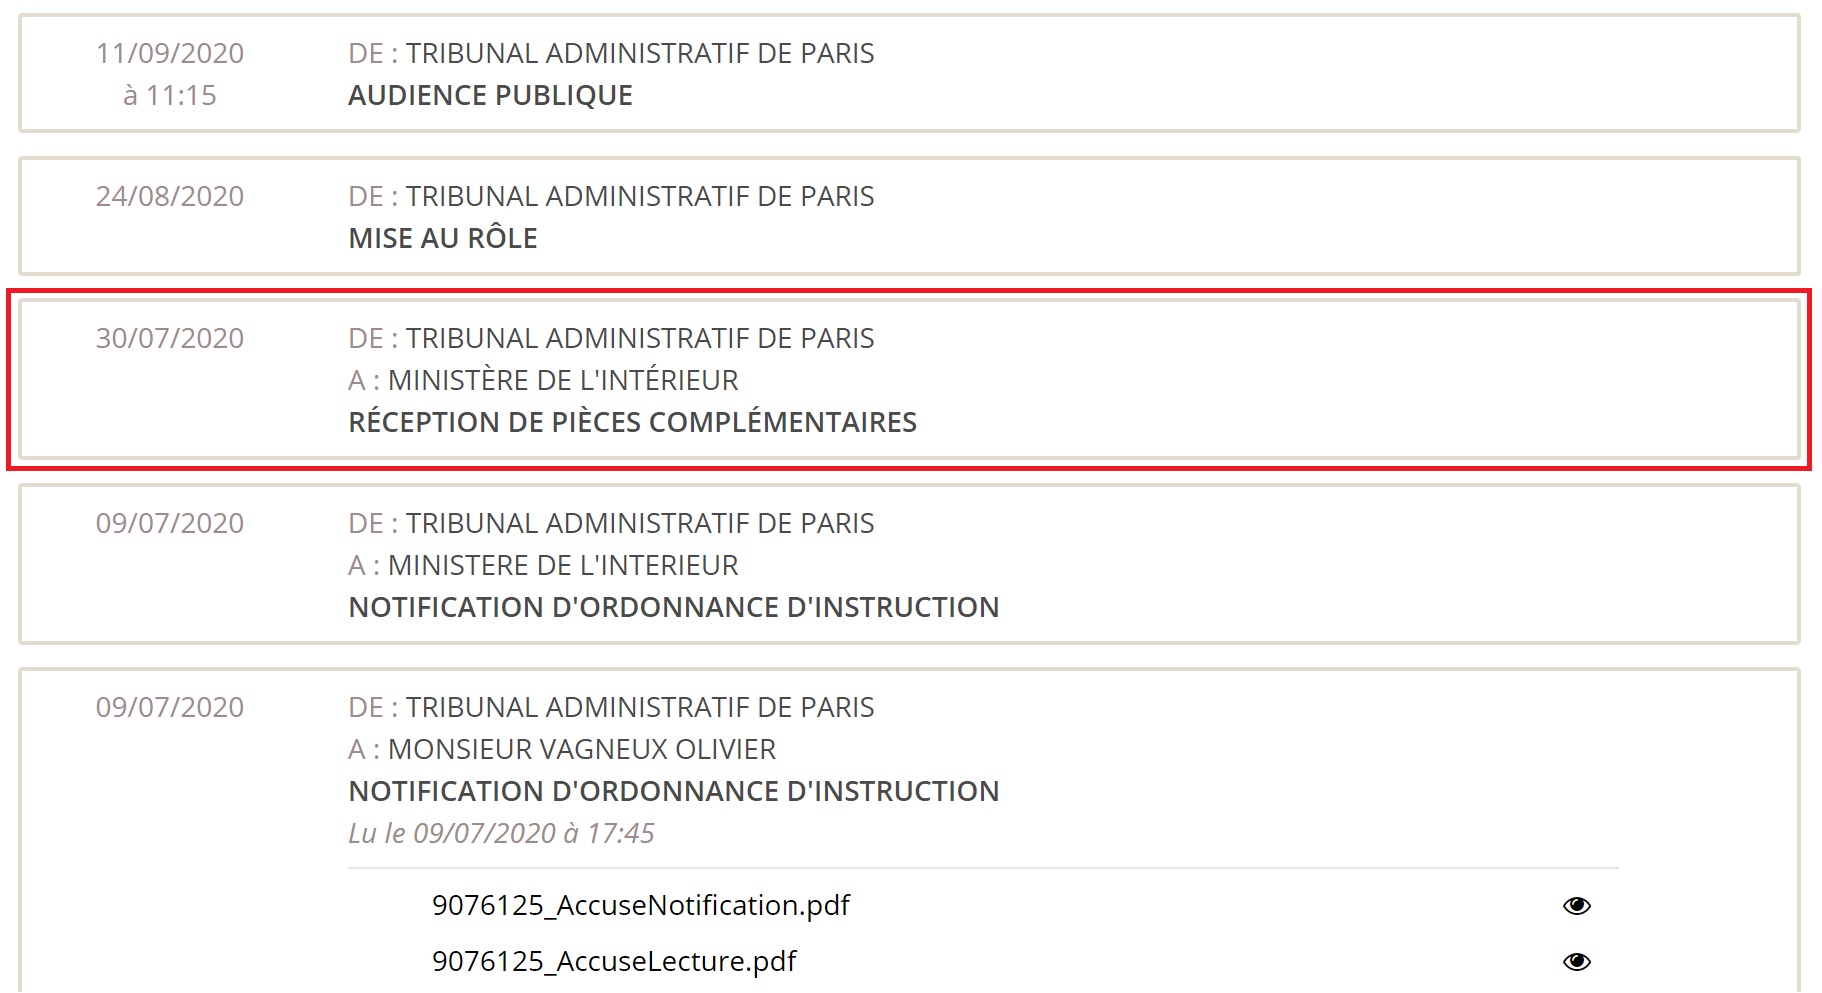Click the 11/09/2020 date of the hearing
Image resolution: width=1822 pixels, height=993 pixels.
(170, 54)
